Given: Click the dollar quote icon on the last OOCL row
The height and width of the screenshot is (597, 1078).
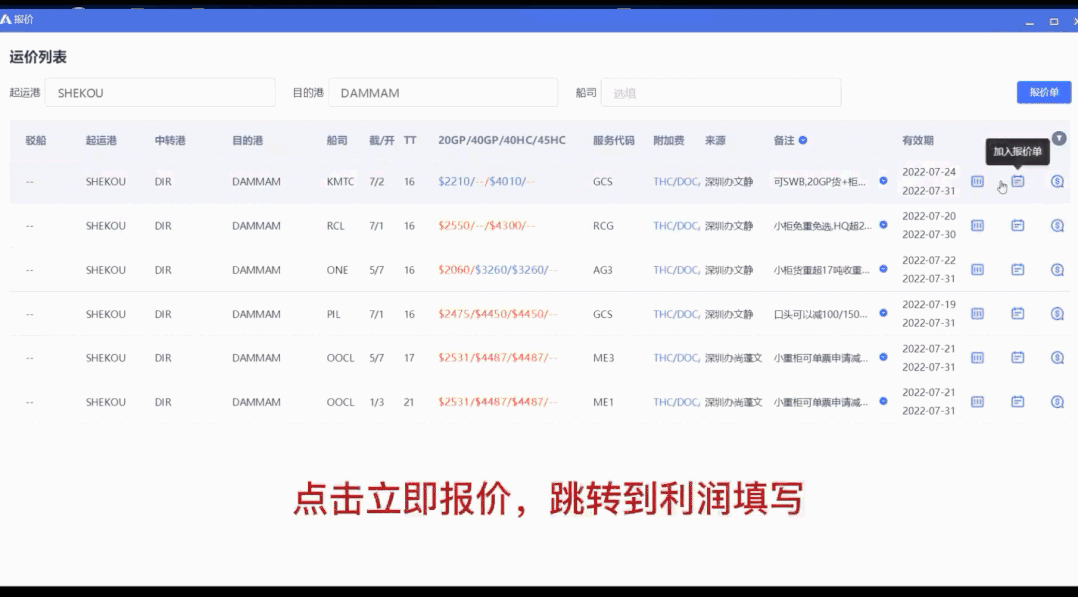Looking at the screenshot, I should [1057, 401].
